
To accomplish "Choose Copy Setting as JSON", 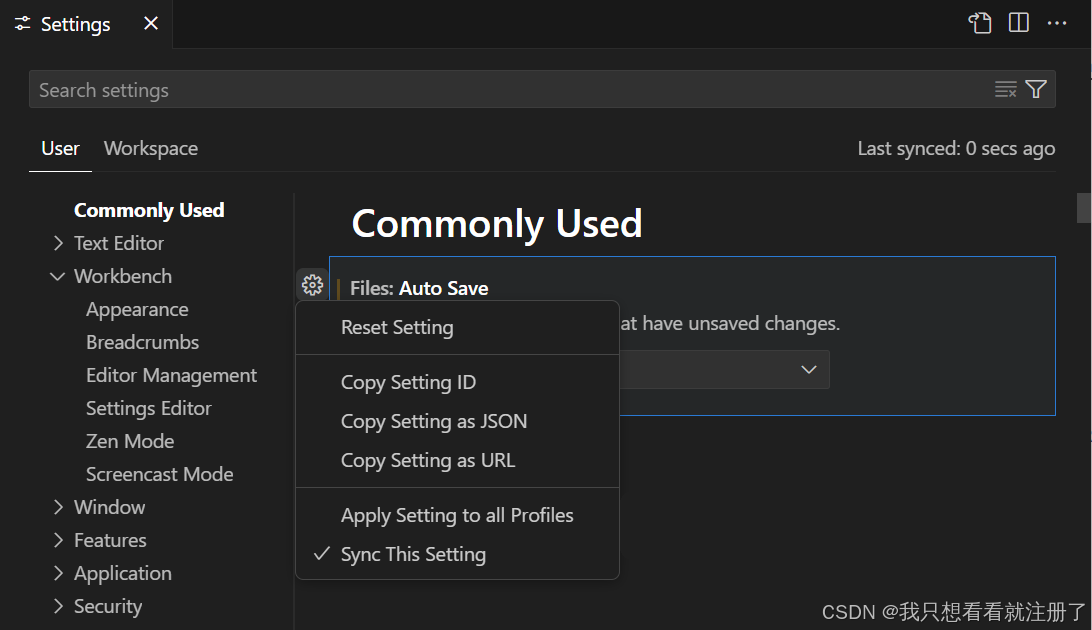I will pyautogui.click(x=434, y=421).
